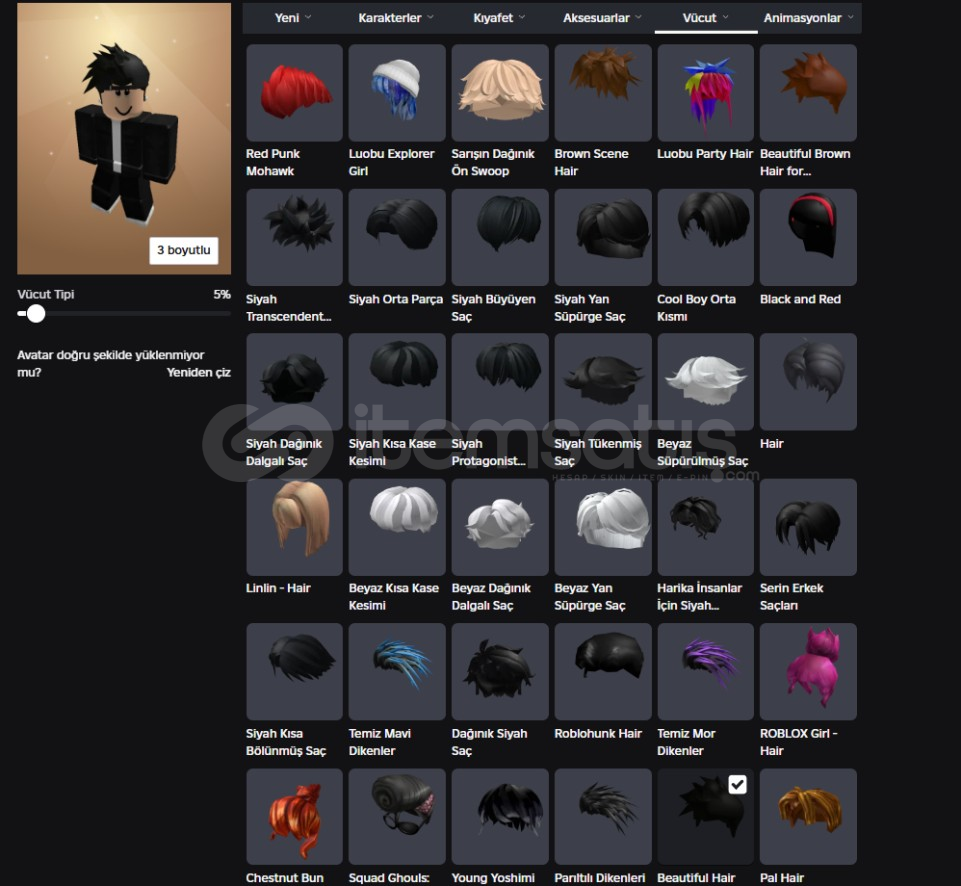Go to the Animasyonlar tab
961x886 pixels.
point(808,18)
